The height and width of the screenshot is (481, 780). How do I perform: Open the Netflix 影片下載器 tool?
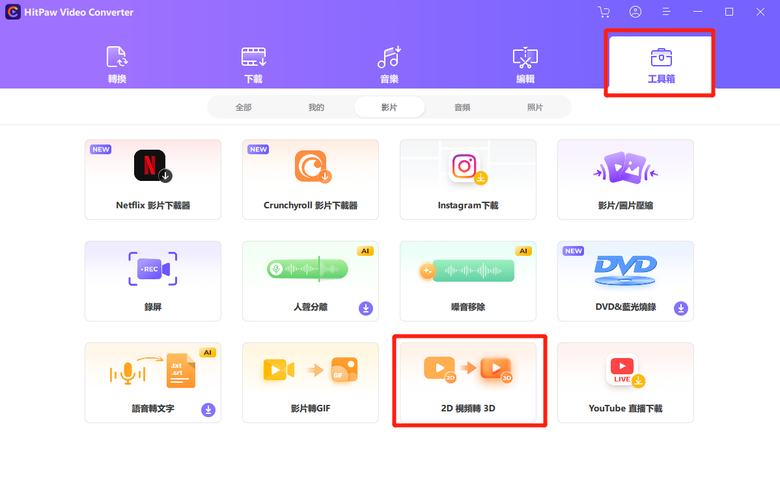[x=153, y=179]
